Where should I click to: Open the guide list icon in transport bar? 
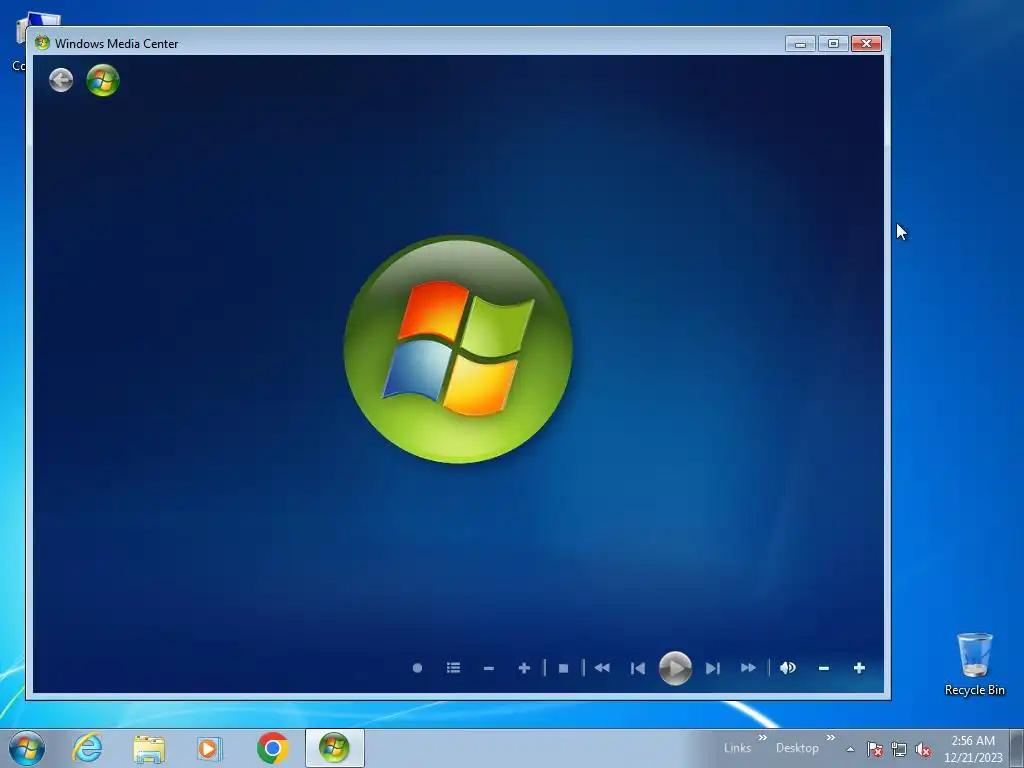tap(453, 667)
